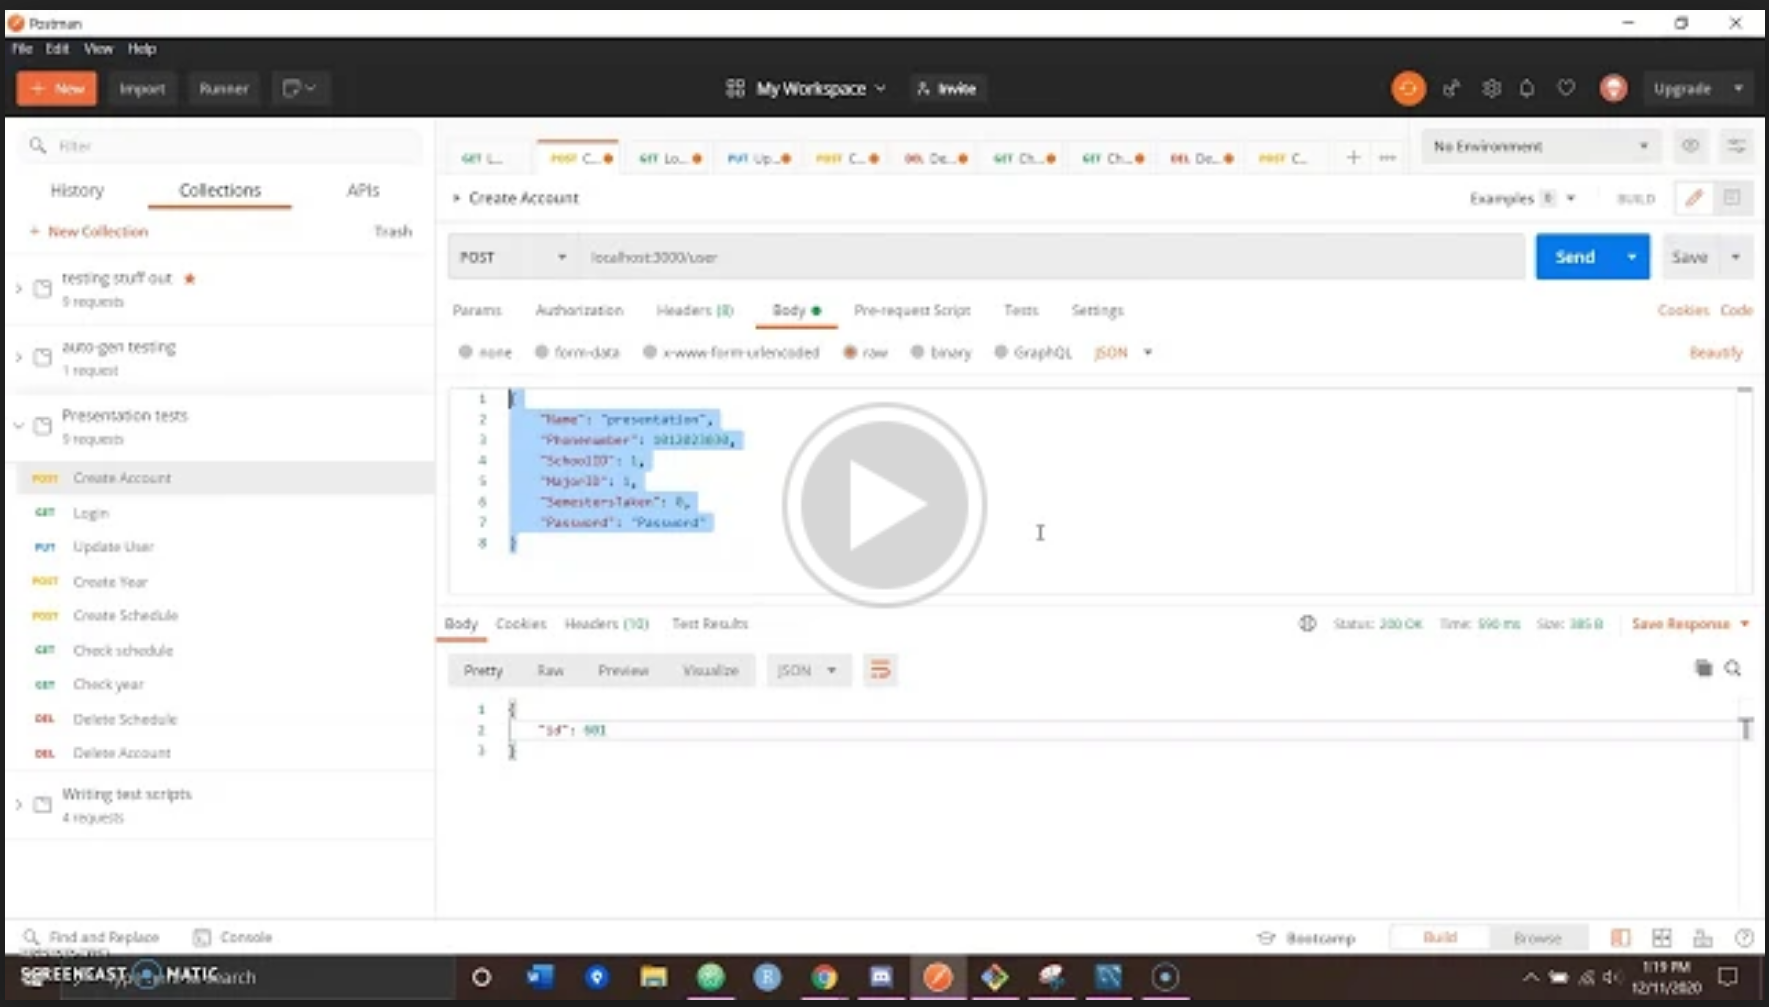
Task: Open the Examples dropdown
Action: [x=1522, y=198]
